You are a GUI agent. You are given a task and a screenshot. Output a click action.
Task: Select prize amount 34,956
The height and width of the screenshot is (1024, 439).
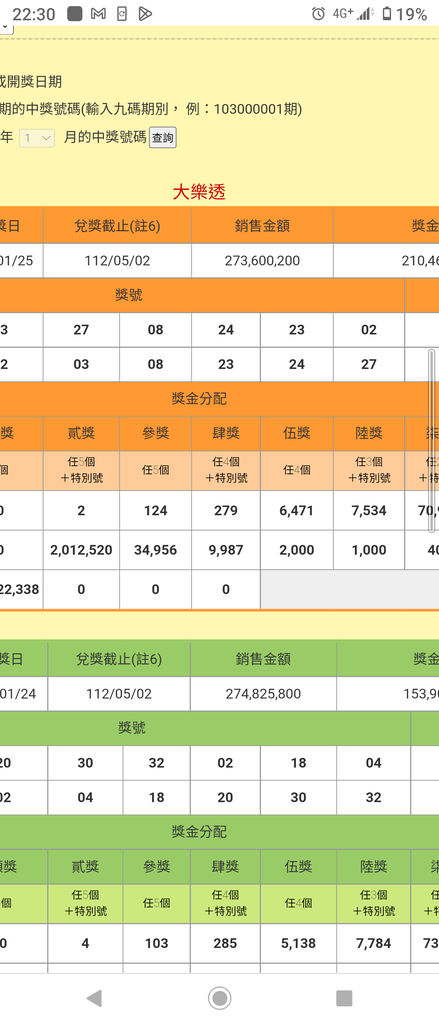point(155,550)
